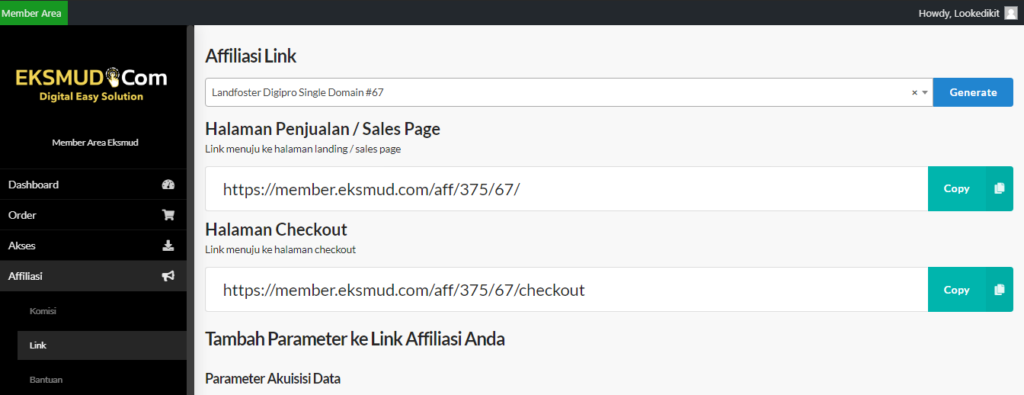Click the Affiliasi megaphone icon
The height and width of the screenshot is (395, 1024).
point(168,276)
